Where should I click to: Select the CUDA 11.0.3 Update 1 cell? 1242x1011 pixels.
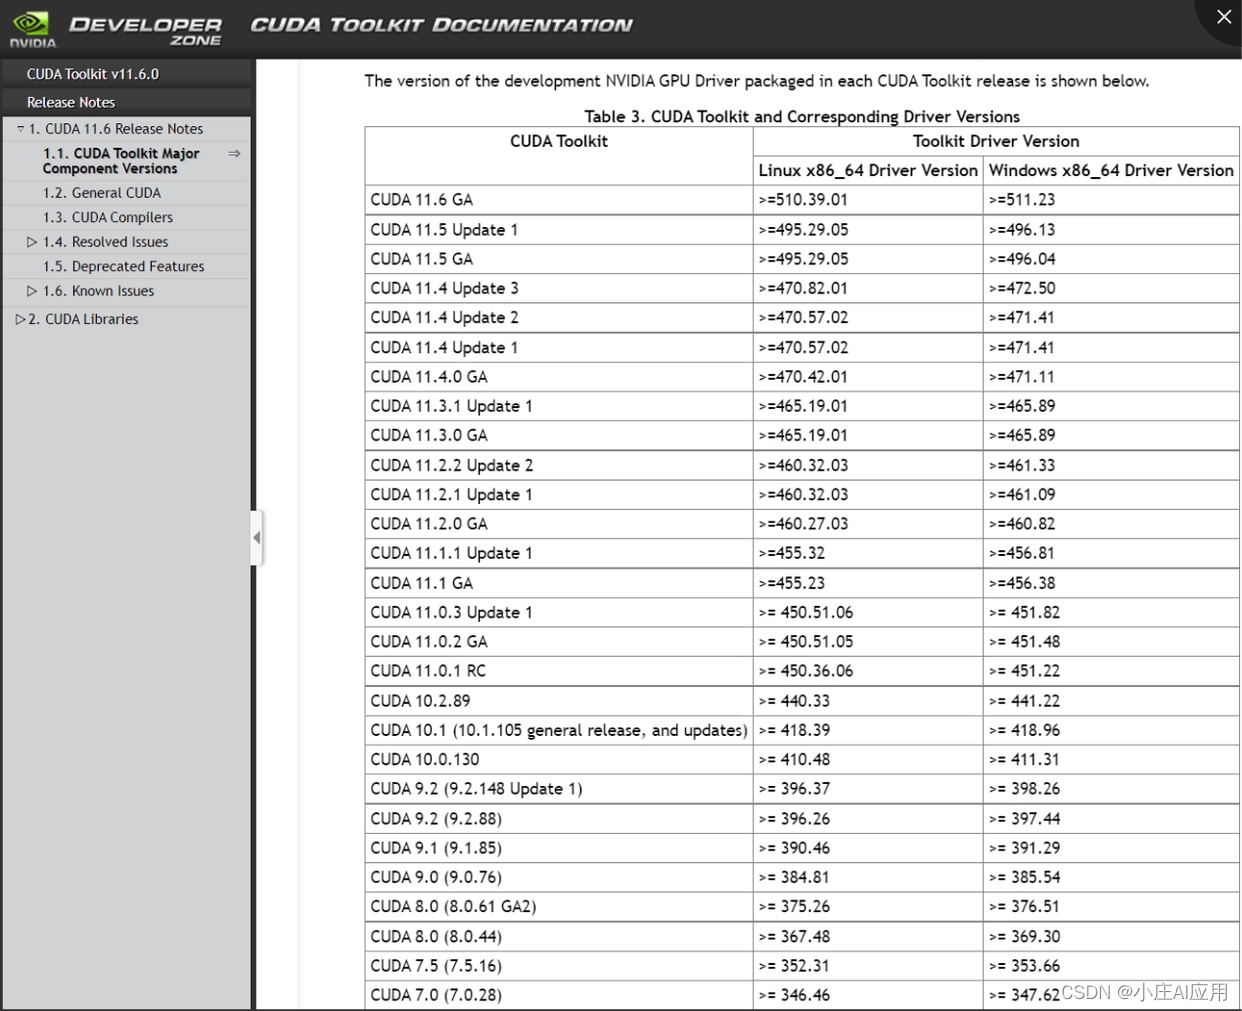point(559,612)
